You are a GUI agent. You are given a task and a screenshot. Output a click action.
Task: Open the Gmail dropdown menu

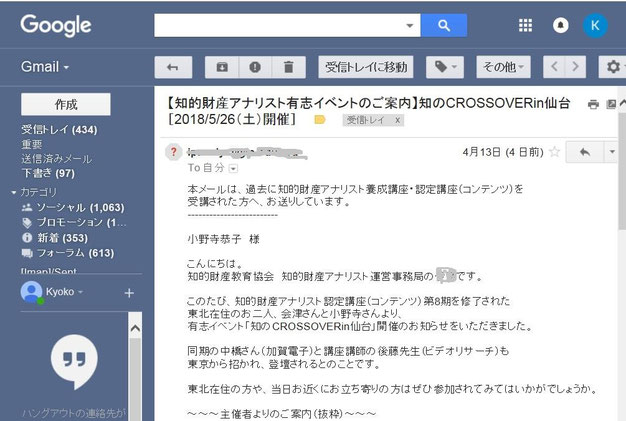45,67
